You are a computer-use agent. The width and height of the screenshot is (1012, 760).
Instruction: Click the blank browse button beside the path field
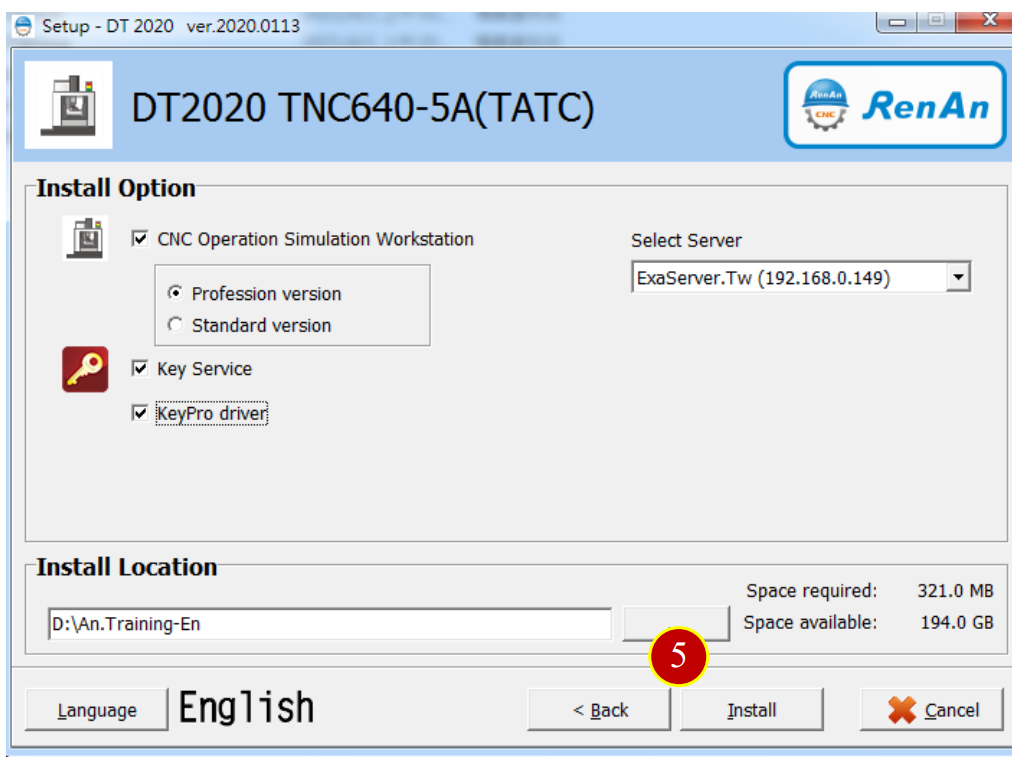[676, 623]
